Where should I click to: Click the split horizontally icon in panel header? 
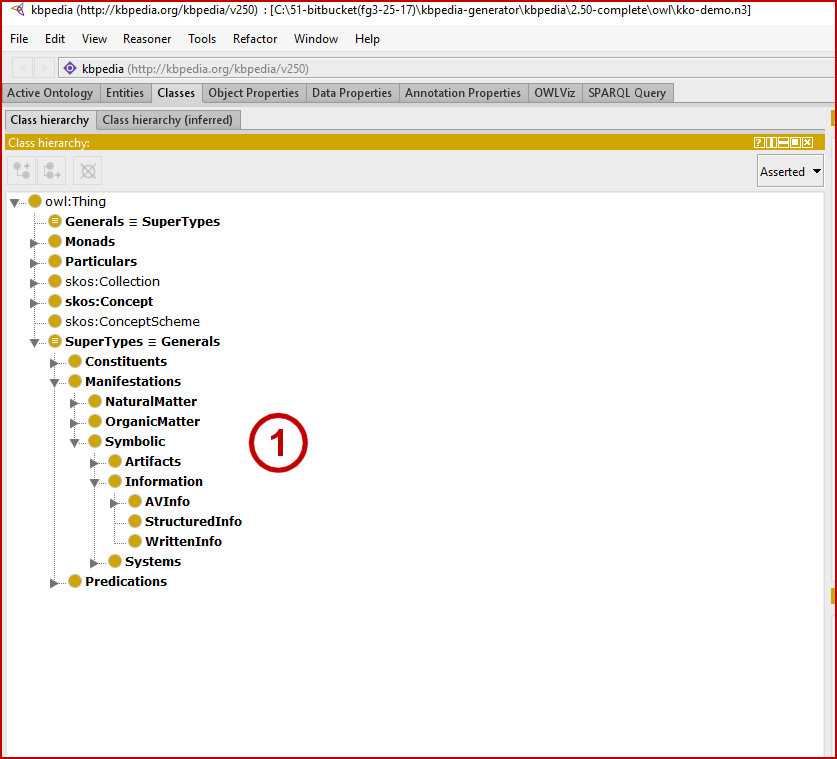(x=784, y=143)
